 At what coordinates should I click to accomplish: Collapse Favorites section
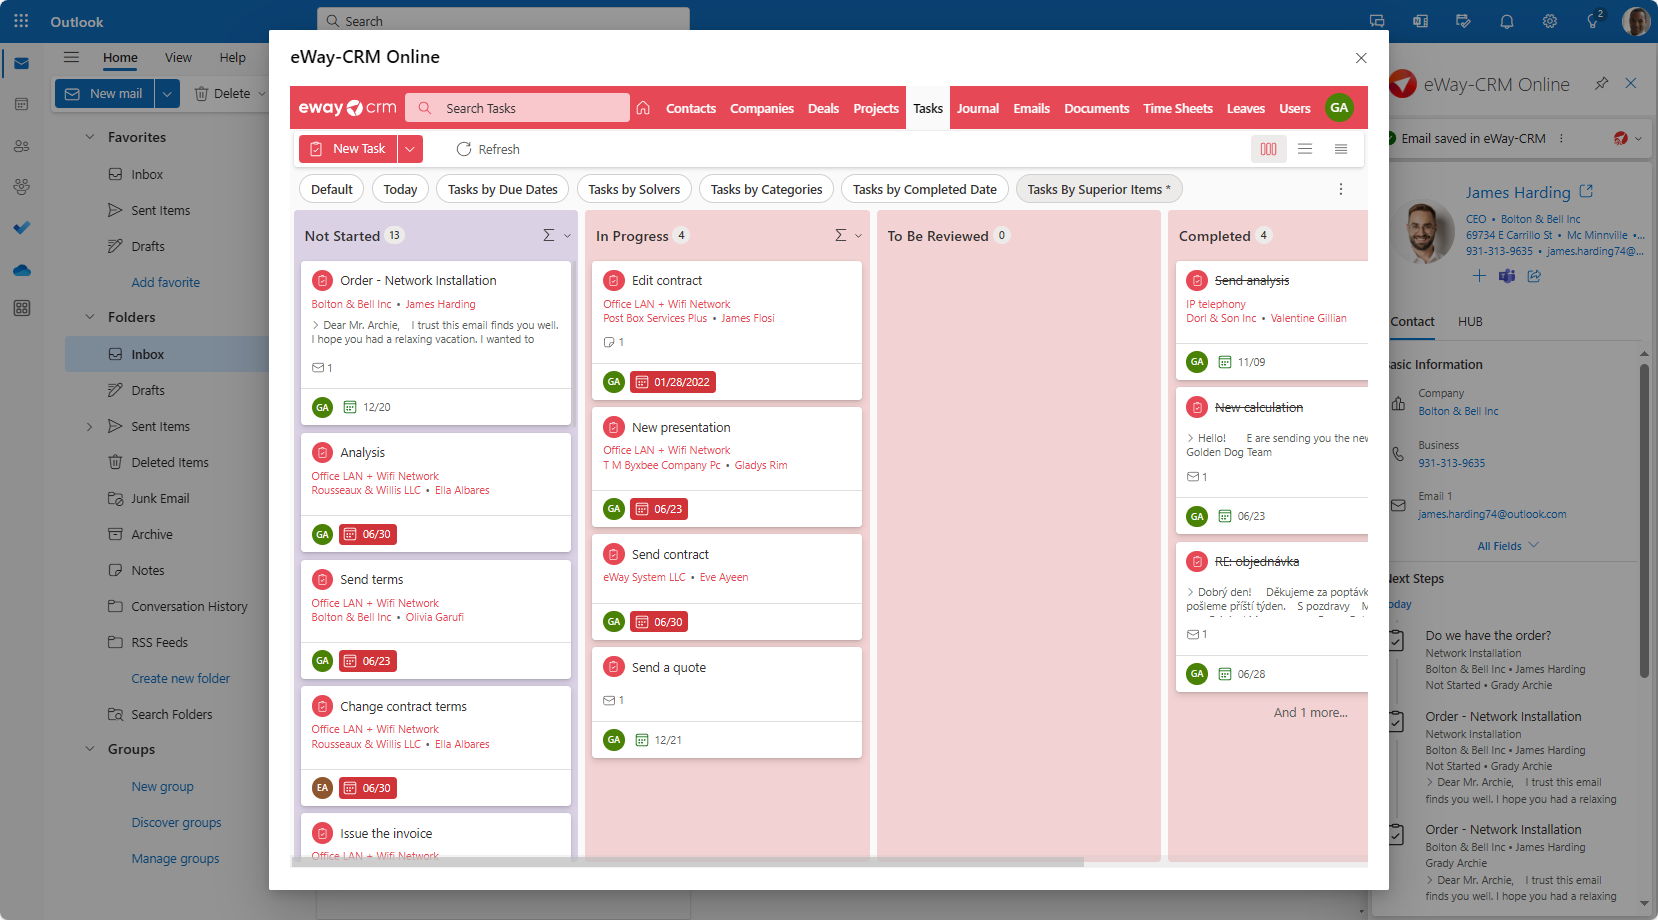(90, 137)
